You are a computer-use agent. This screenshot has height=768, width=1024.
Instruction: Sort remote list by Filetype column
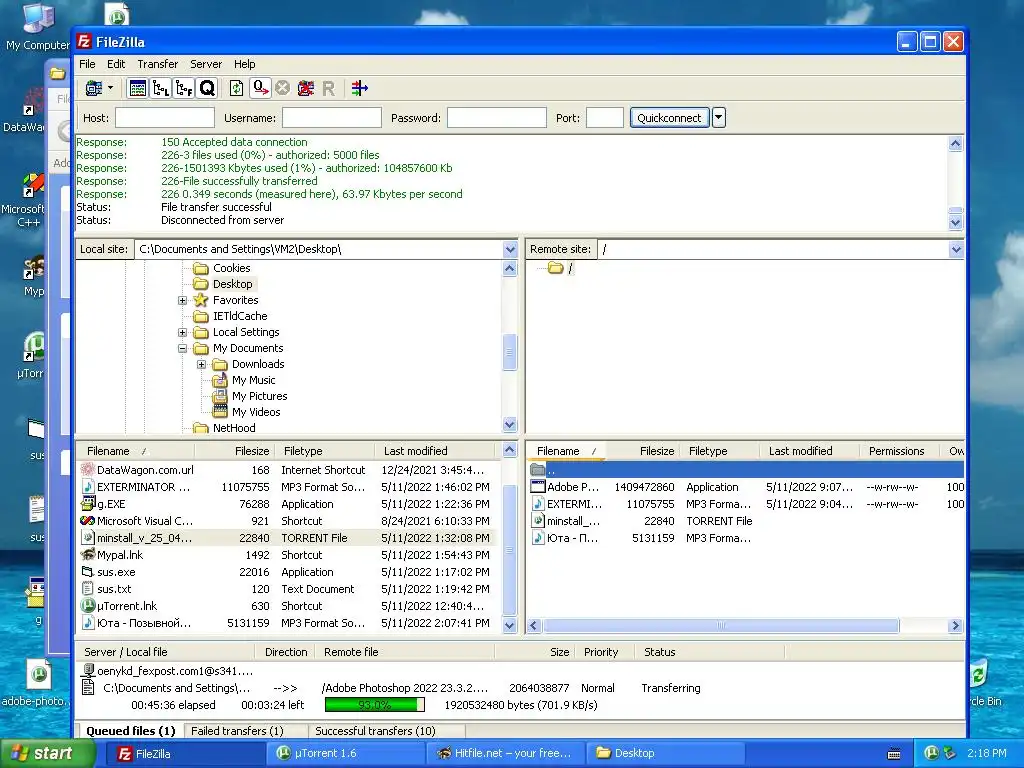point(708,451)
